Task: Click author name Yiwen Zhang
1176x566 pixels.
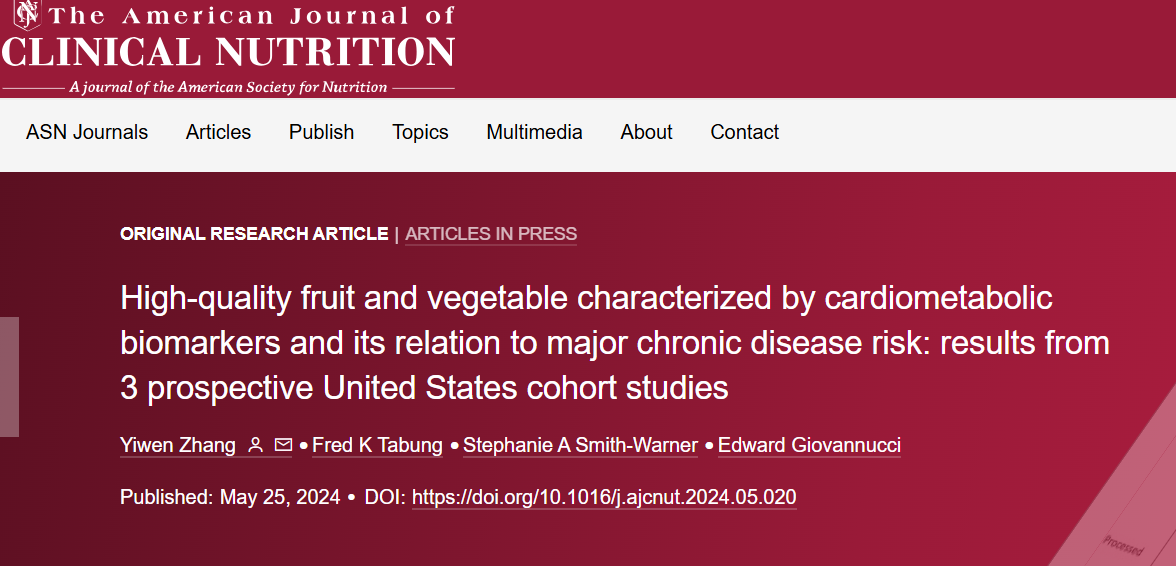Action: (x=178, y=445)
